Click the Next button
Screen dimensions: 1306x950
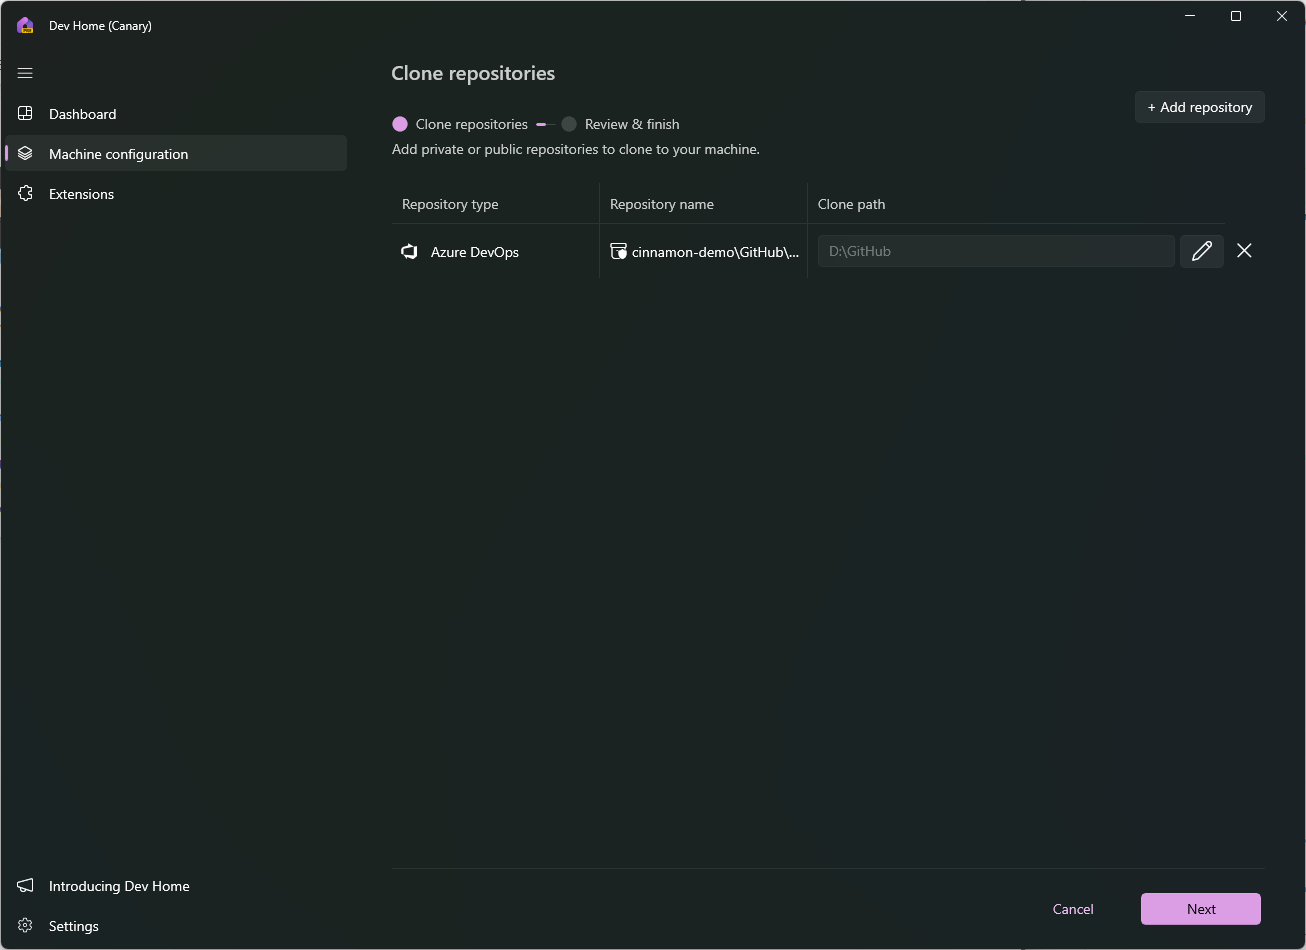(x=1200, y=909)
